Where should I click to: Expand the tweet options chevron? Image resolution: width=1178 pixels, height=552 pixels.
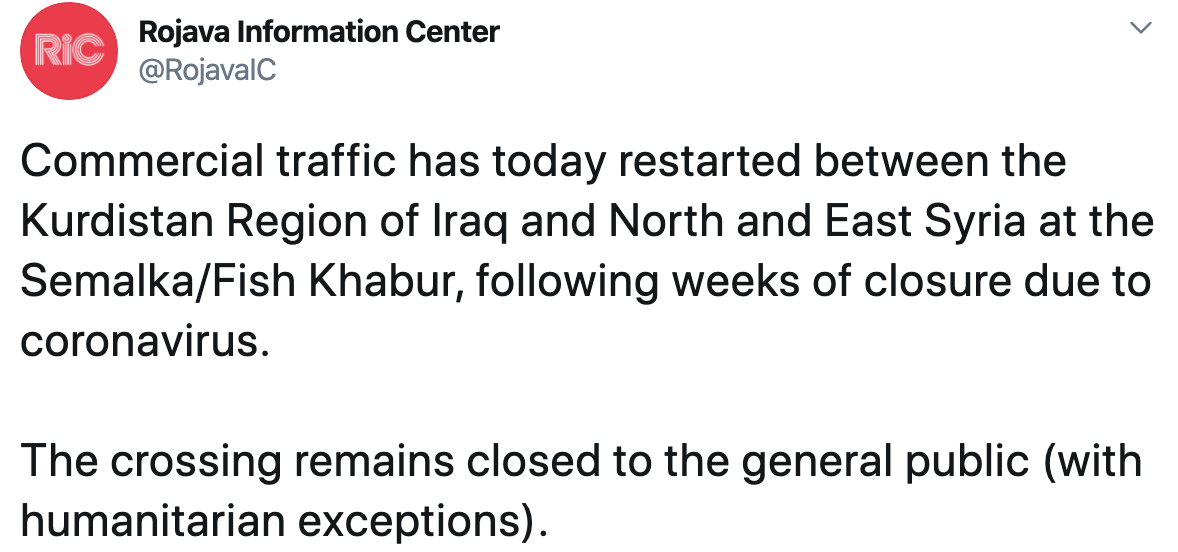click(1140, 29)
